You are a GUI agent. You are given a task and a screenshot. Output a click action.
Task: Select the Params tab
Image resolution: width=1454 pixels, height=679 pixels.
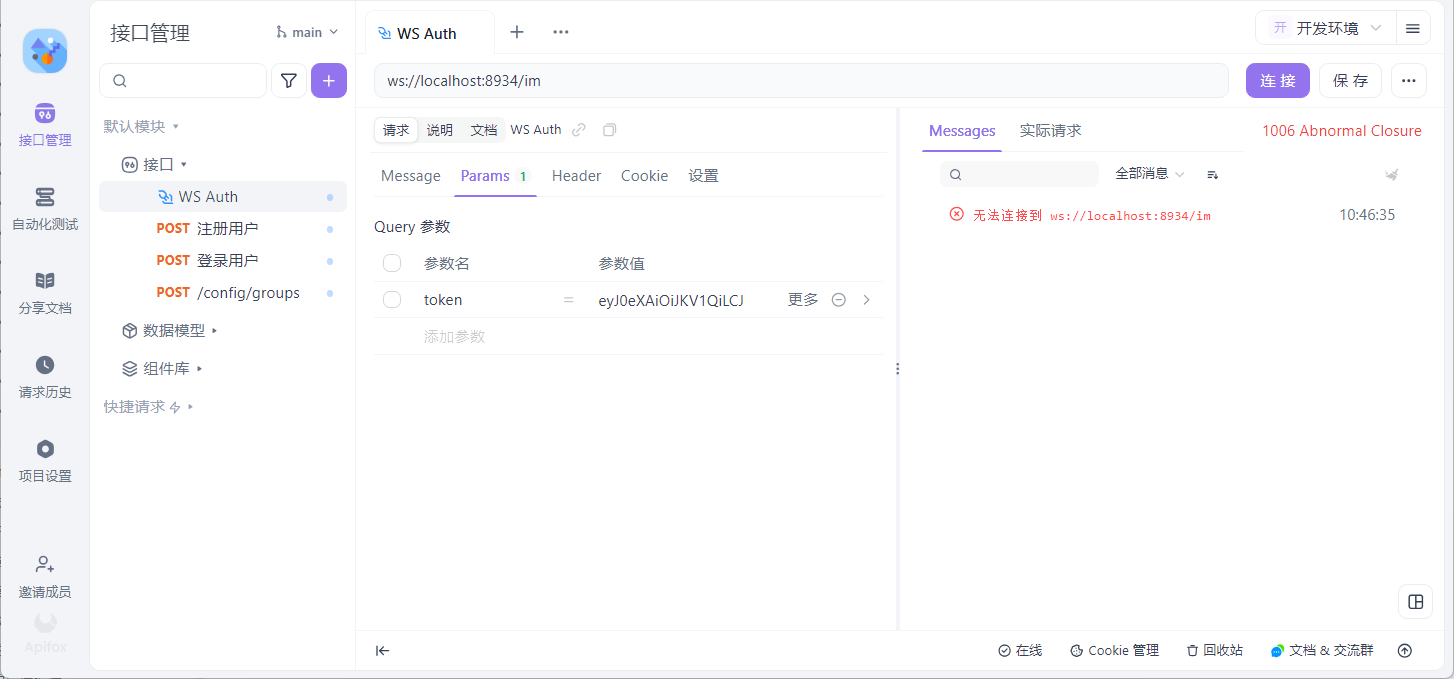click(496, 176)
